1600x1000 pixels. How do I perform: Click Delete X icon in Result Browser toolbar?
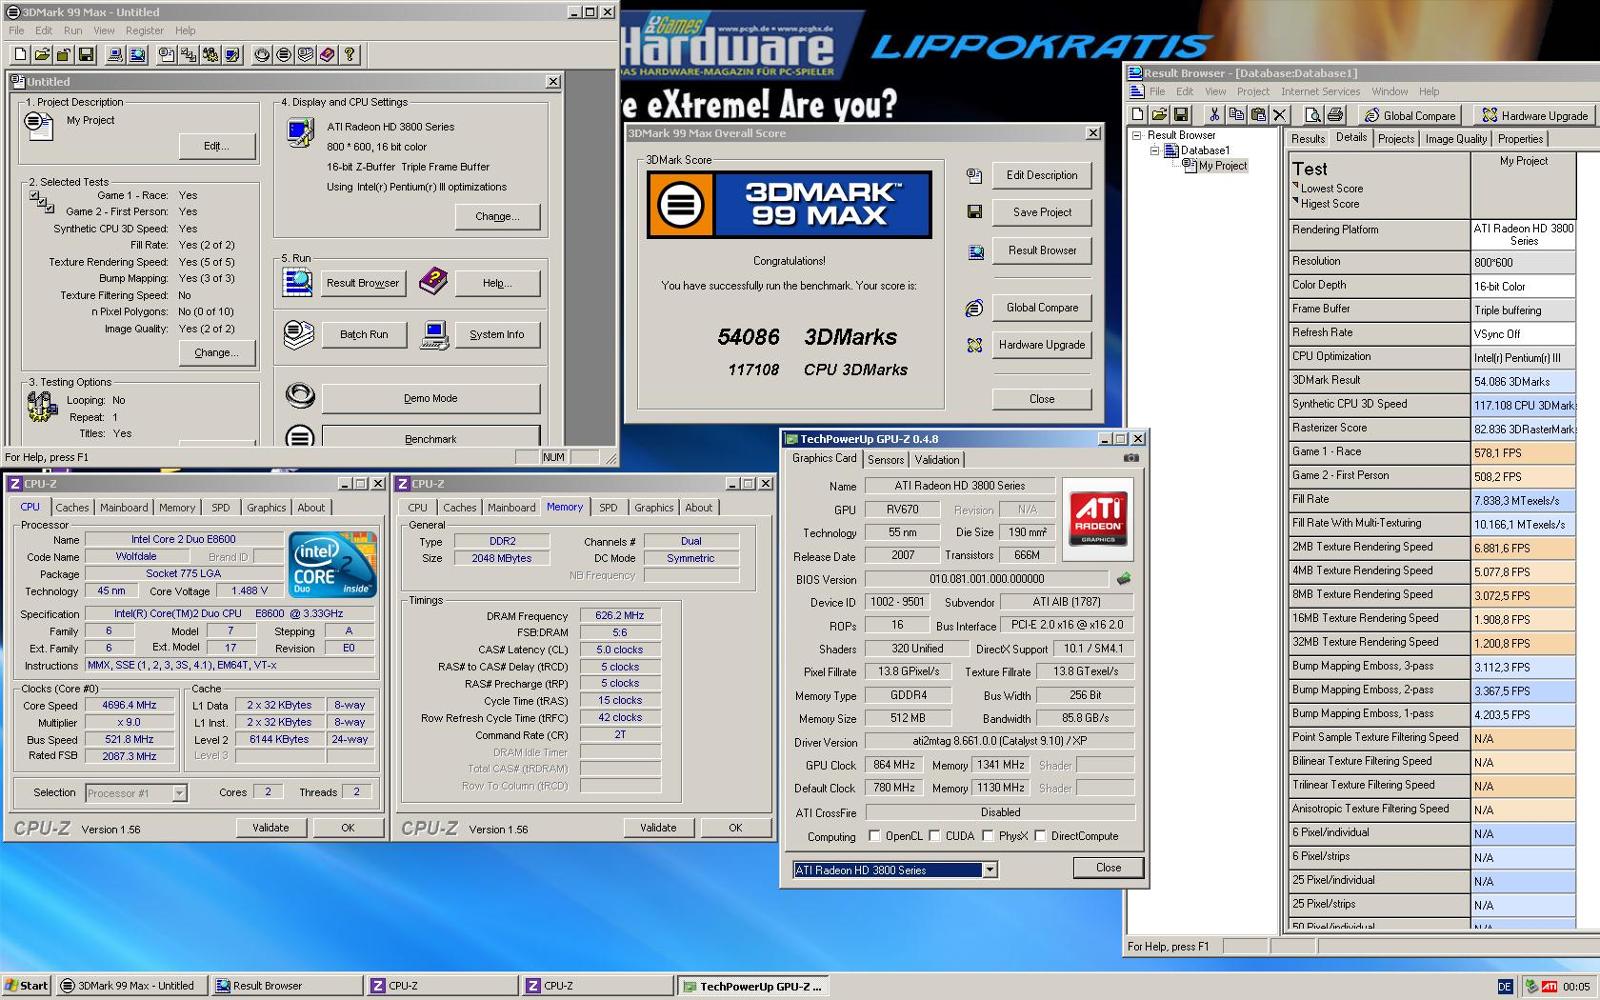pyautogui.click(x=1279, y=115)
